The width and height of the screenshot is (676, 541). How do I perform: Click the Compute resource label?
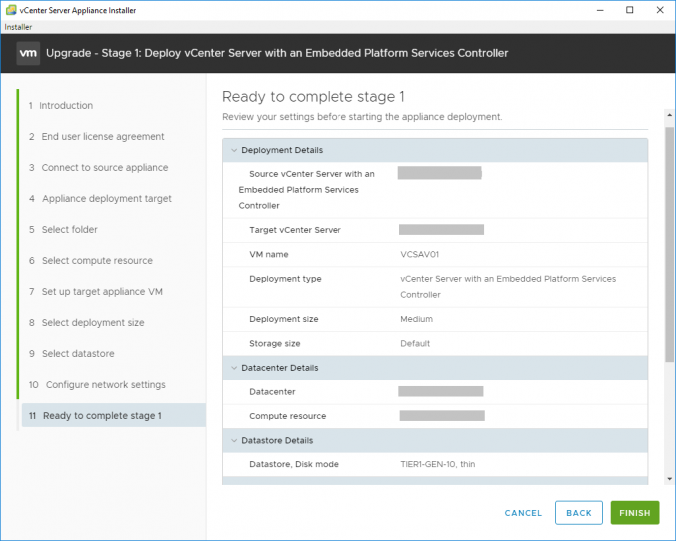[288, 416]
